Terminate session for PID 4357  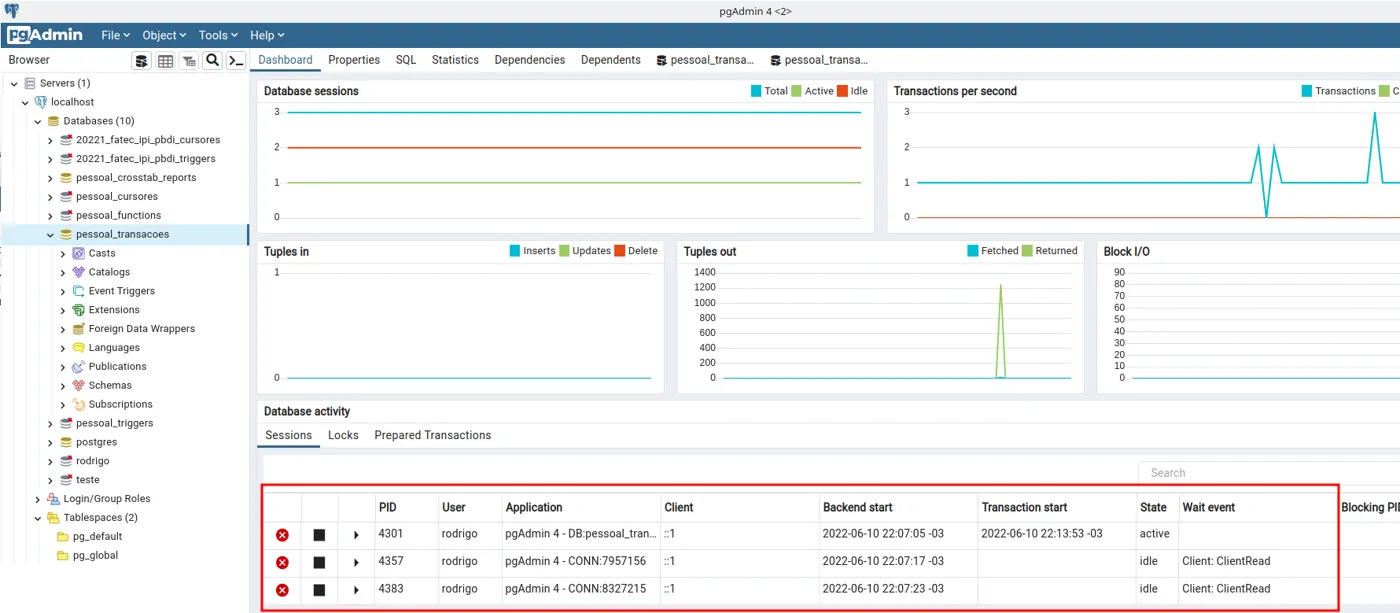coord(282,562)
